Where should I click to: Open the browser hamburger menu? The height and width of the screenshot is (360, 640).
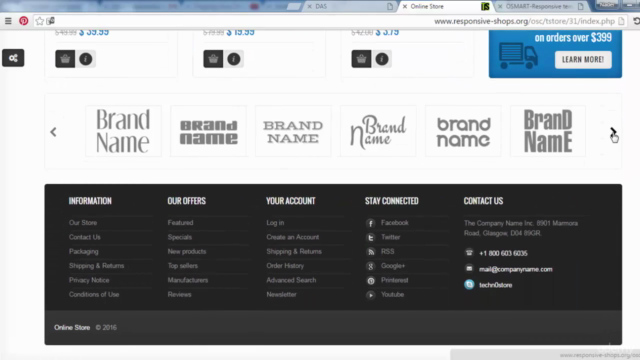pyautogui.click(x=8, y=21)
